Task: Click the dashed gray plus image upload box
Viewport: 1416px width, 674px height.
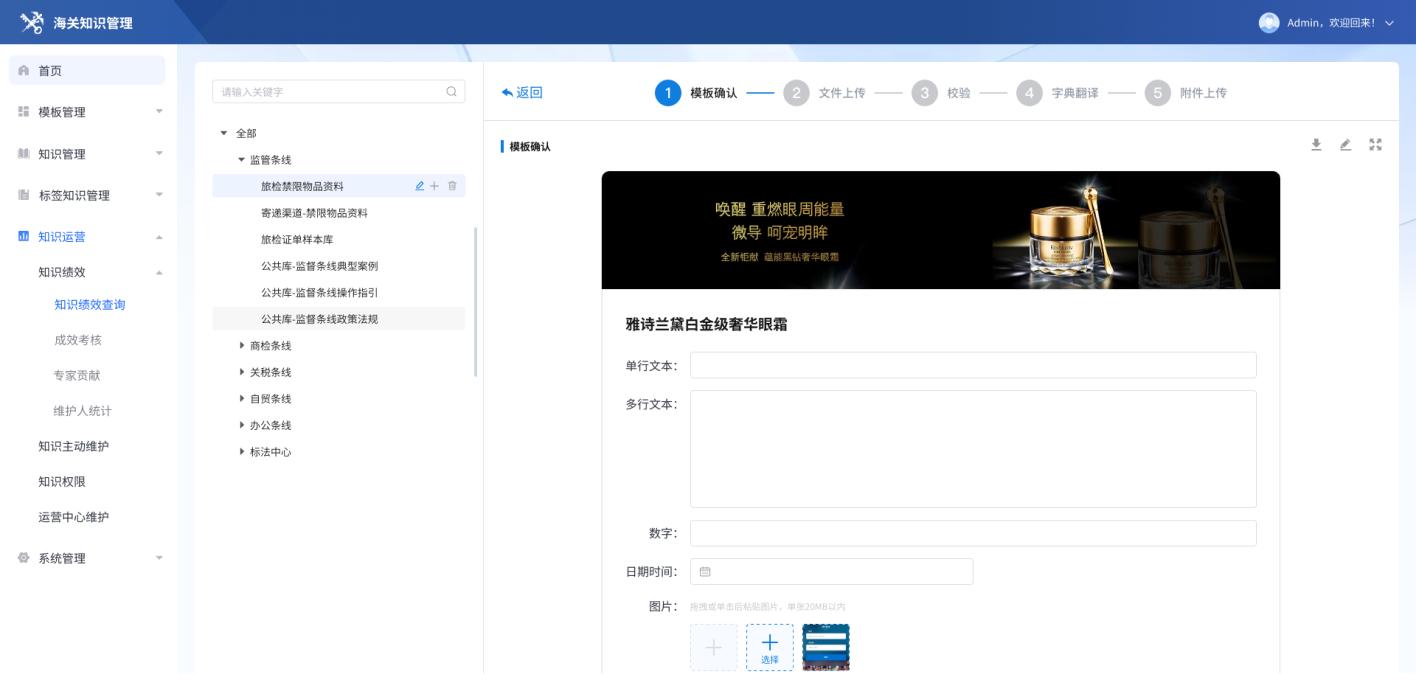Action: pyautogui.click(x=714, y=648)
